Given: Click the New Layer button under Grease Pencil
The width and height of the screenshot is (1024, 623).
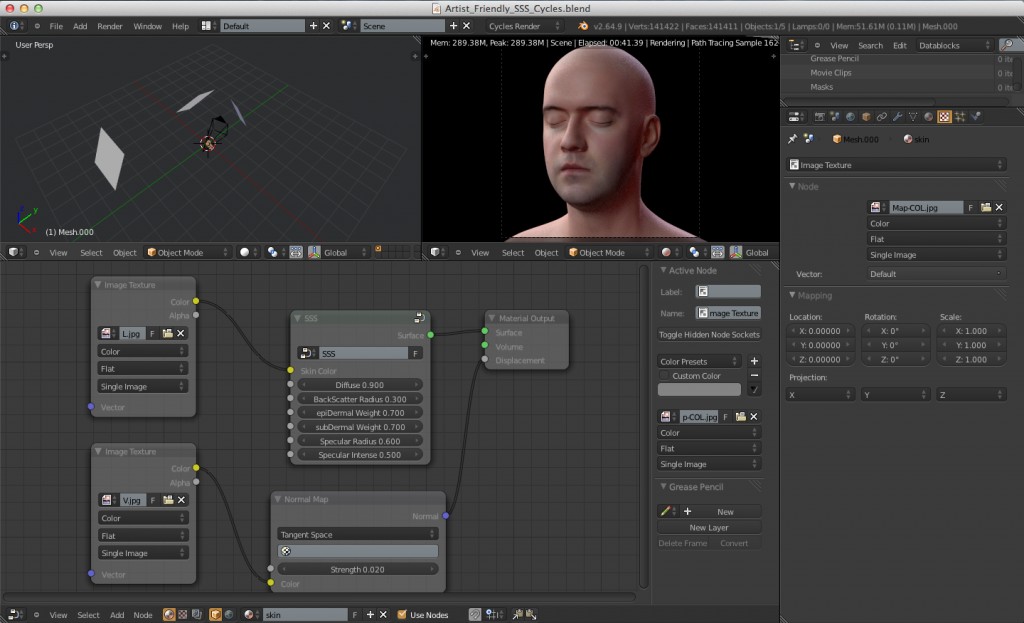Looking at the screenshot, I should pyautogui.click(x=710, y=527).
